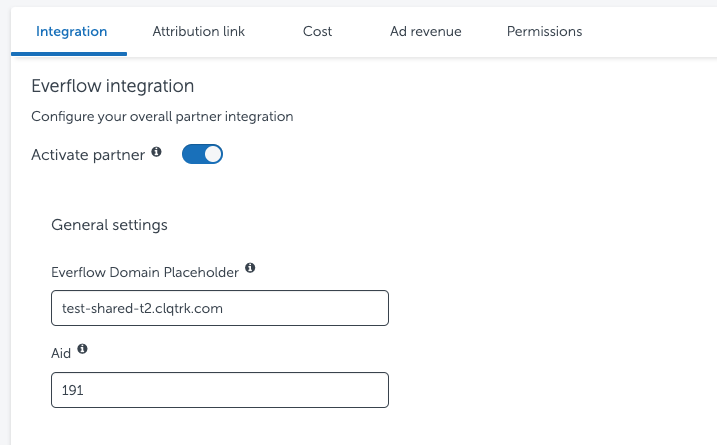
Task: Click the Activate partner label
Action: click(88, 155)
